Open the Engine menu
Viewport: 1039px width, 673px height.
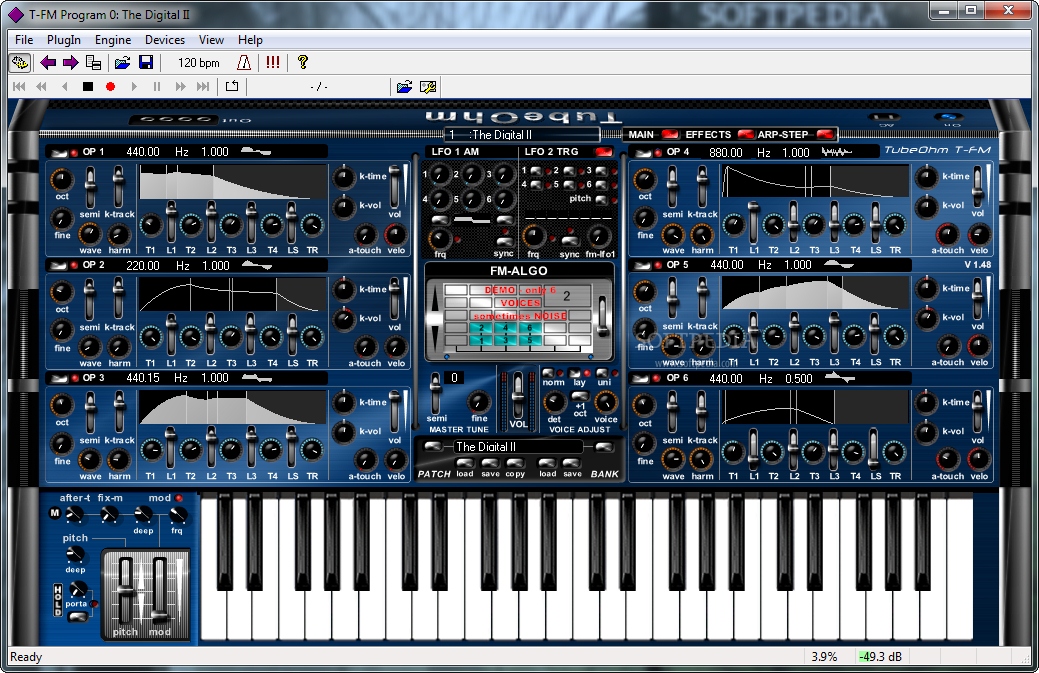pos(113,40)
